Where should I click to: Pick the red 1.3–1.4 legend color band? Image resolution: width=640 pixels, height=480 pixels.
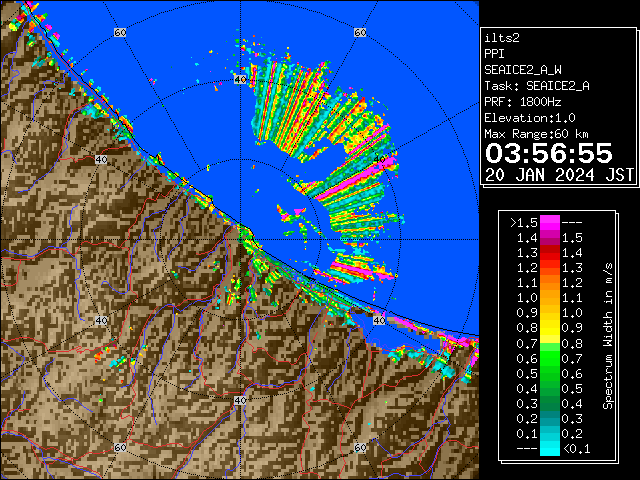click(549, 253)
